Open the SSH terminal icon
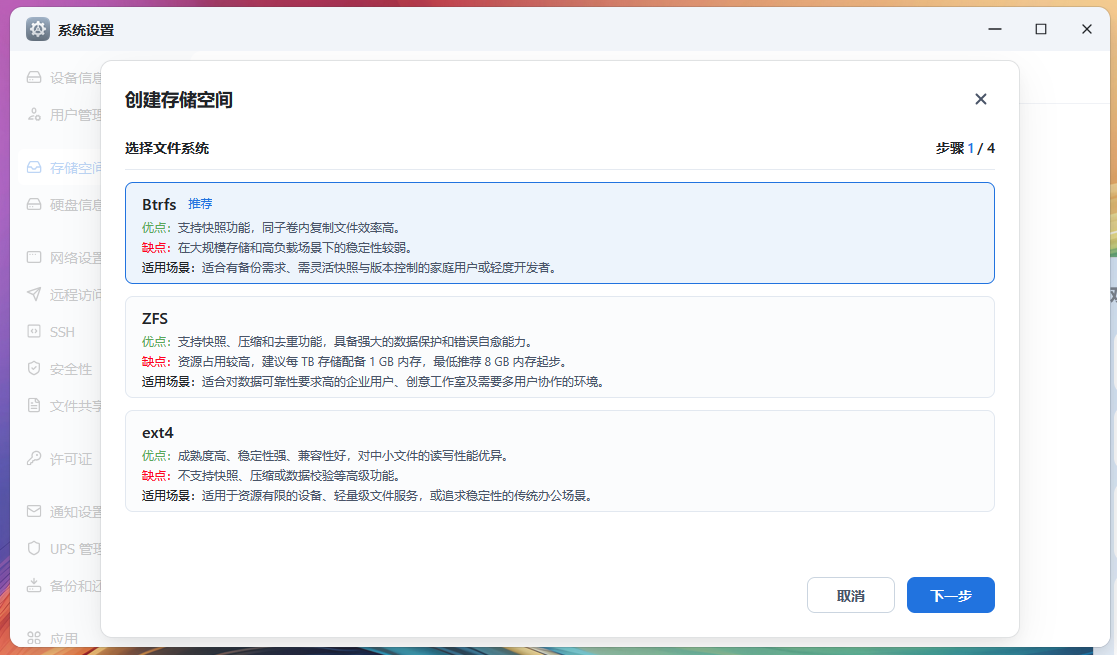Viewport: 1117px width, 655px height. click(x=36, y=331)
